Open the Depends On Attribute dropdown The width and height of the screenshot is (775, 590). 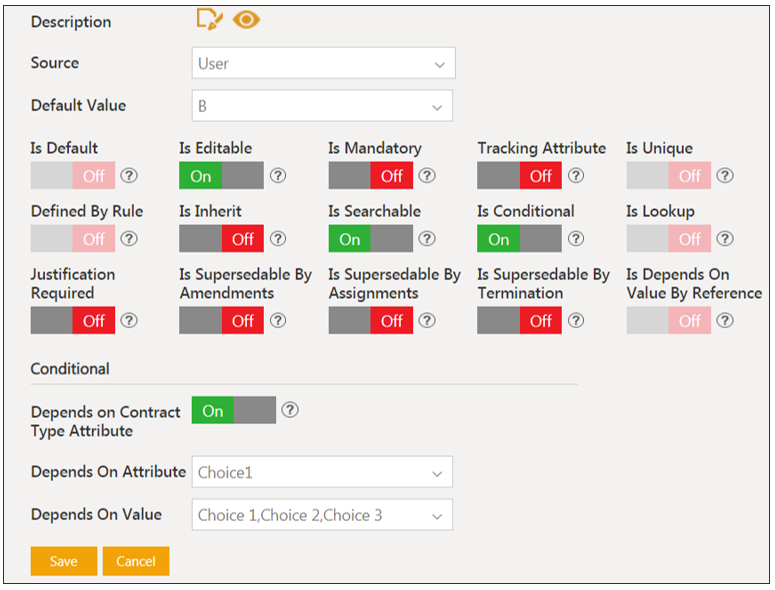(322, 472)
